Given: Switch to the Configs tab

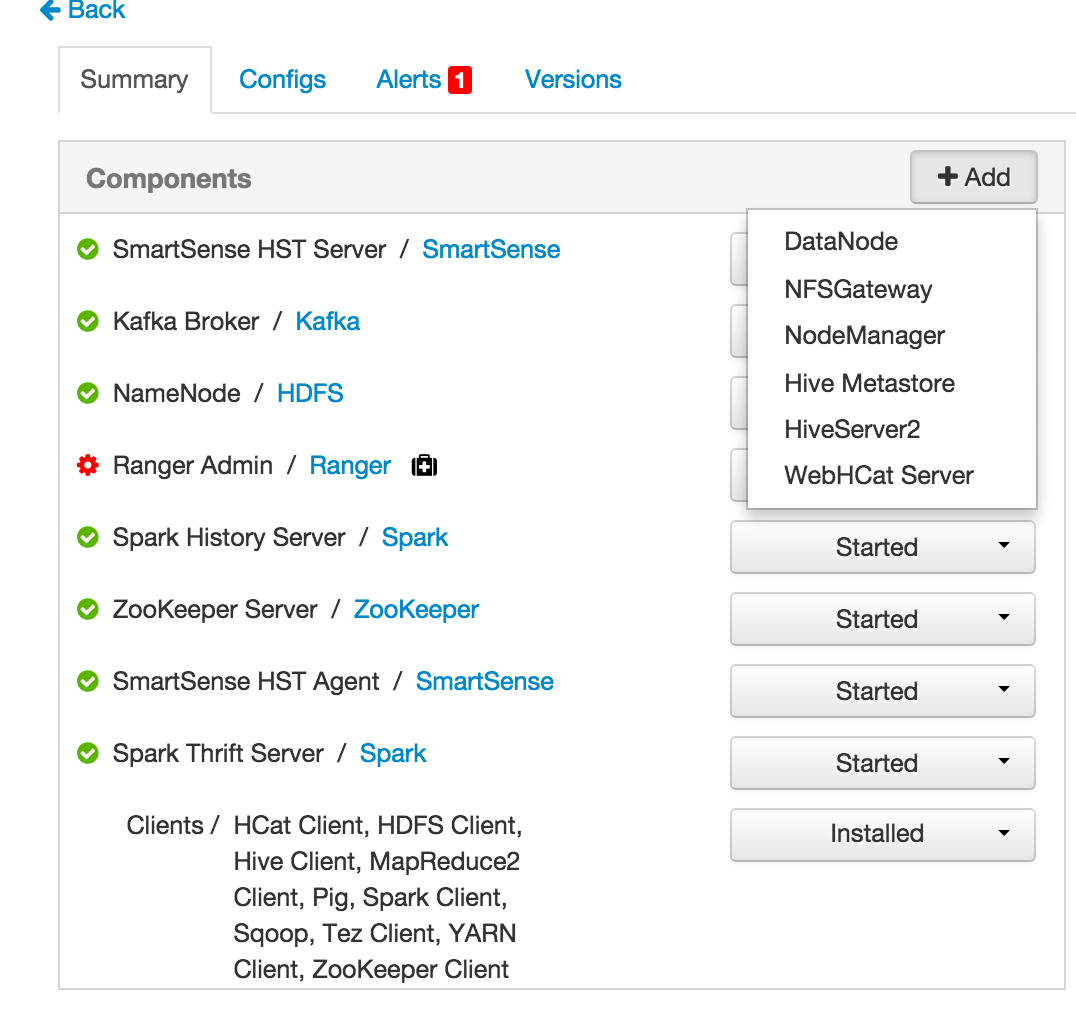Looking at the screenshot, I should click(282, 78).
